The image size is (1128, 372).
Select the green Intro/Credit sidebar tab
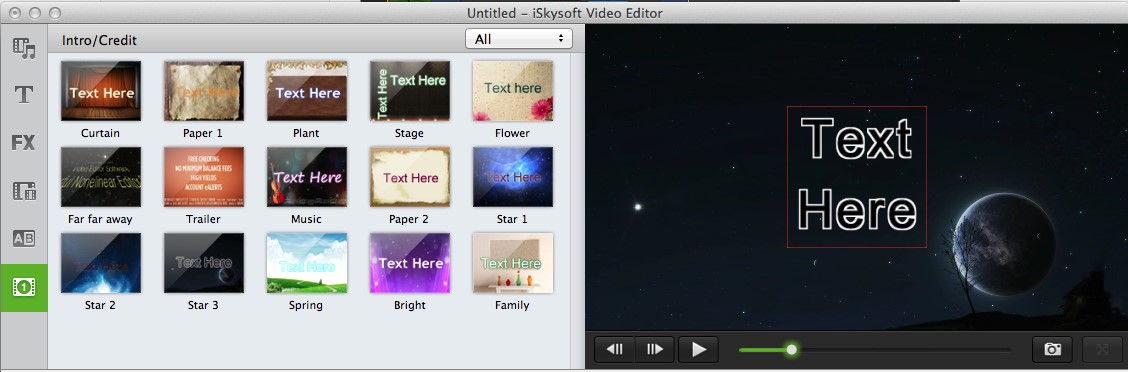(24, 287)
